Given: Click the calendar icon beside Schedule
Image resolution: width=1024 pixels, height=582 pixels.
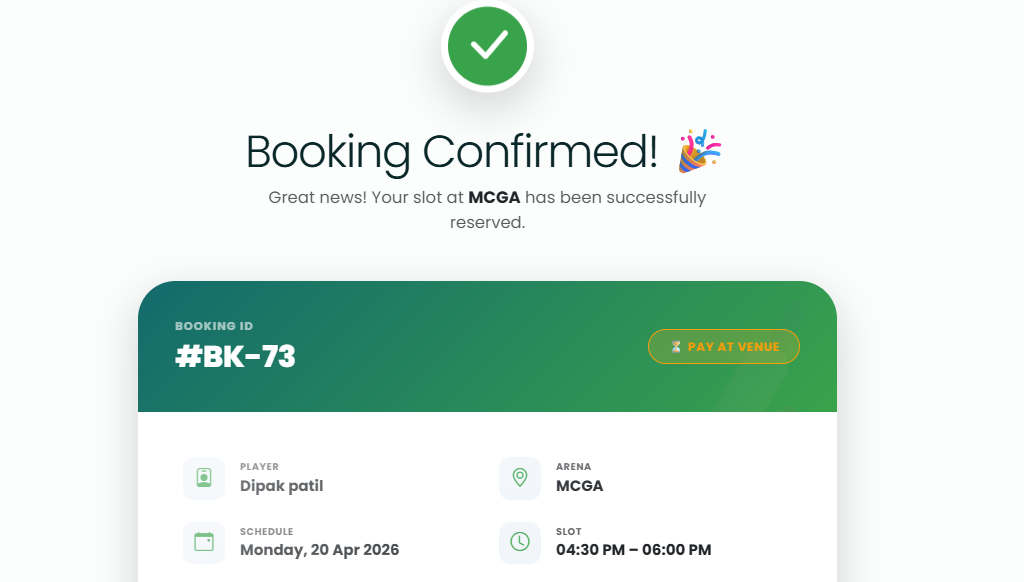Looking at the screenshot, I should click(203, 543).
